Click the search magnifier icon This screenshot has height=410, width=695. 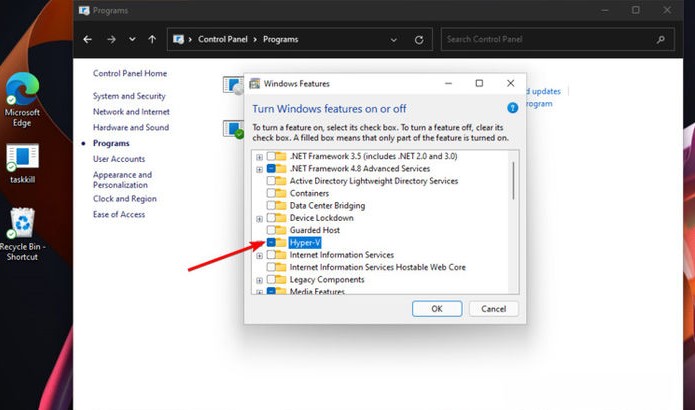click(660, 39)
